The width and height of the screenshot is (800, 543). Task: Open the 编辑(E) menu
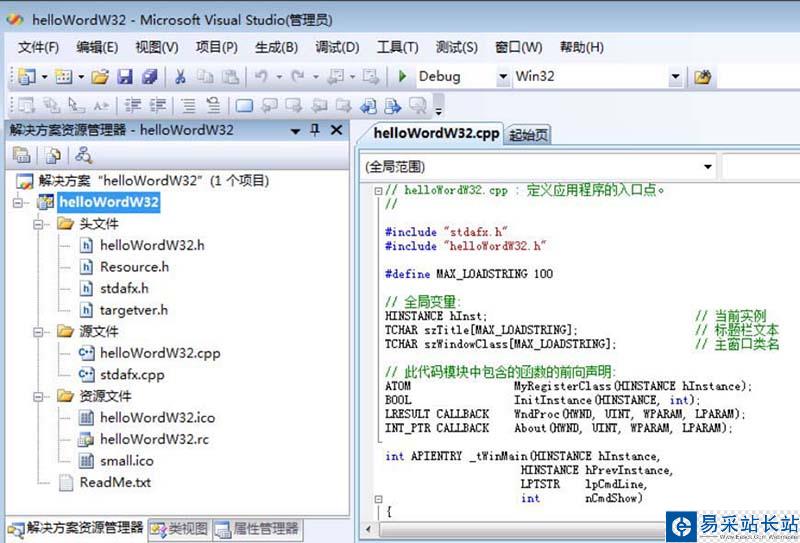[x=97, y=47]
